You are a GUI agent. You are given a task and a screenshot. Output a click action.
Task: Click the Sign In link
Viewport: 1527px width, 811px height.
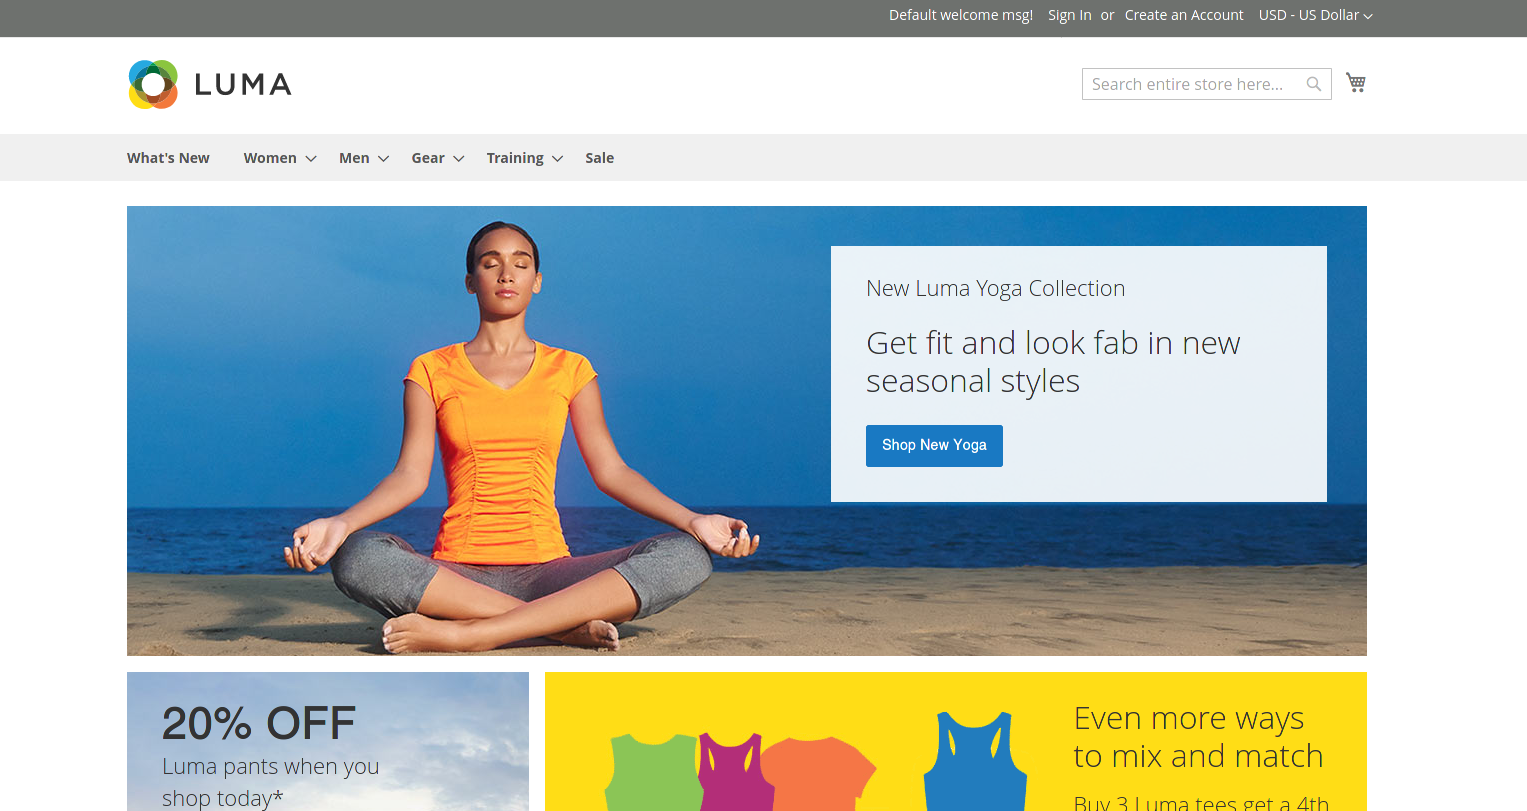click(x=1069, y=15)
